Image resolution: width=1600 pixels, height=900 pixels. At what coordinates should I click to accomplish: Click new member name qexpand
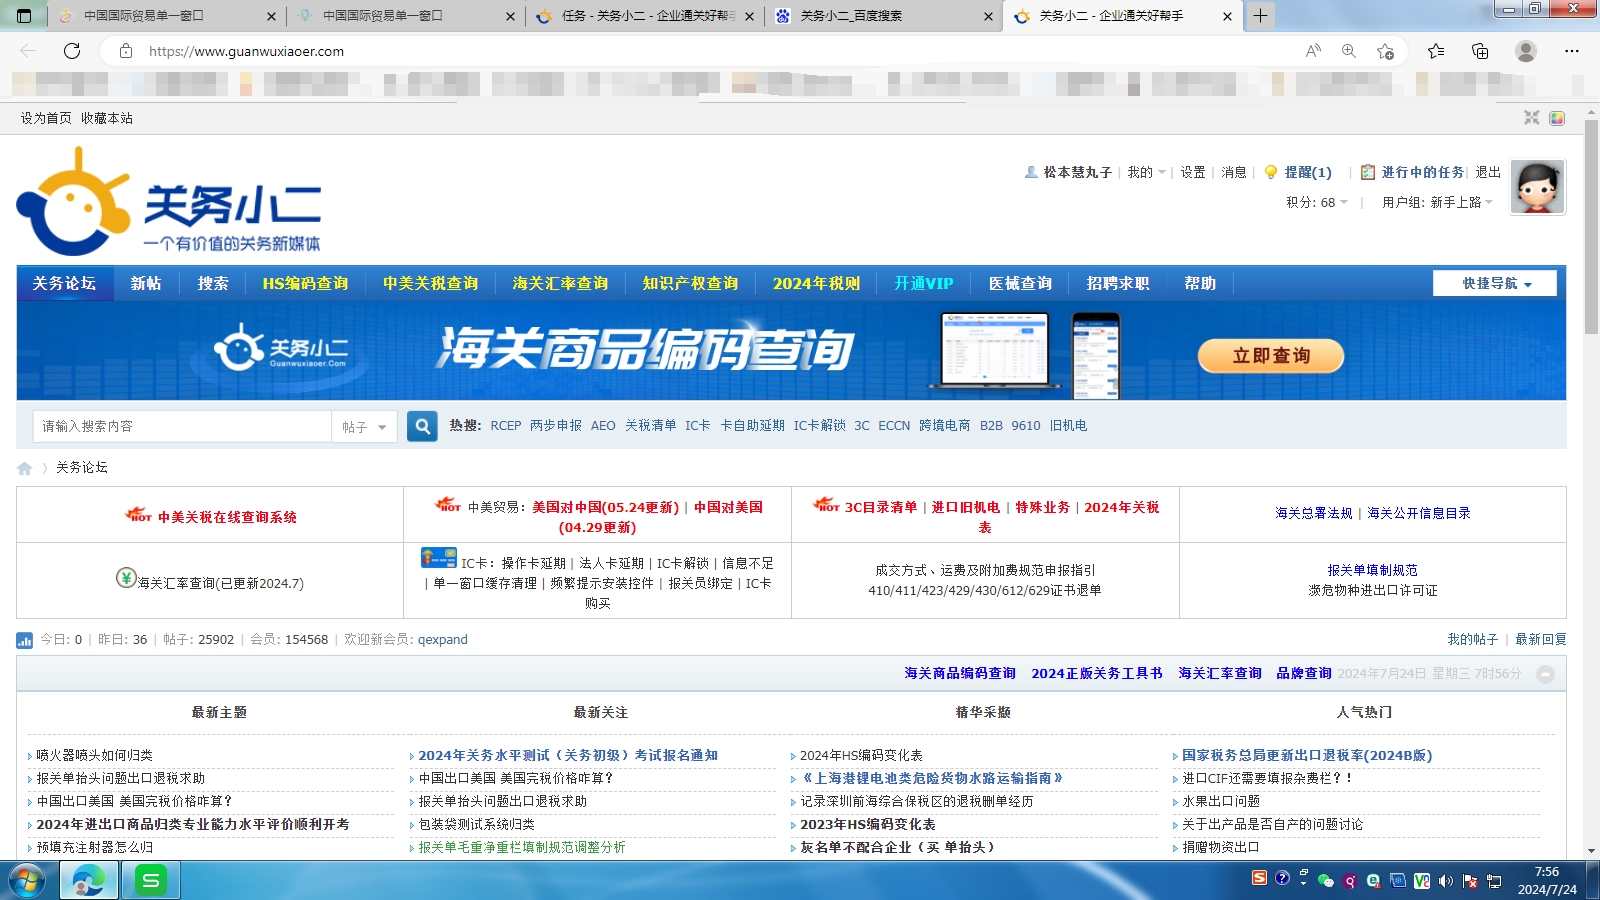point(442,640)
